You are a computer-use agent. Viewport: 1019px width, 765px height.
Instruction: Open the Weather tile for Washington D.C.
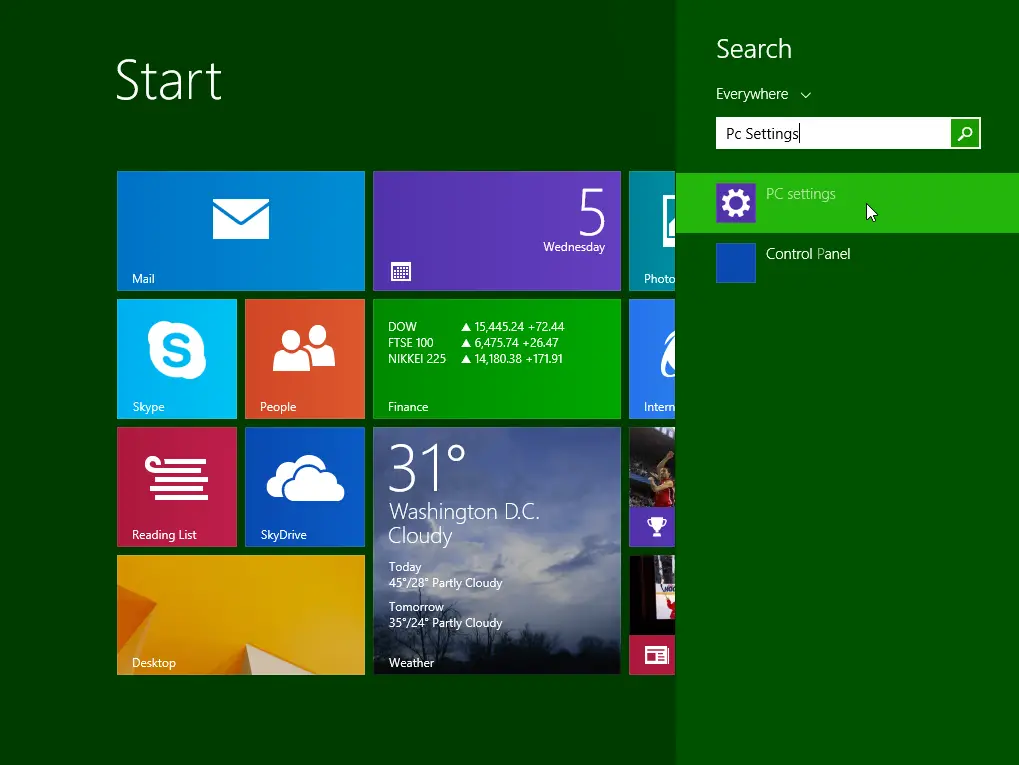[x=497, y=551]
